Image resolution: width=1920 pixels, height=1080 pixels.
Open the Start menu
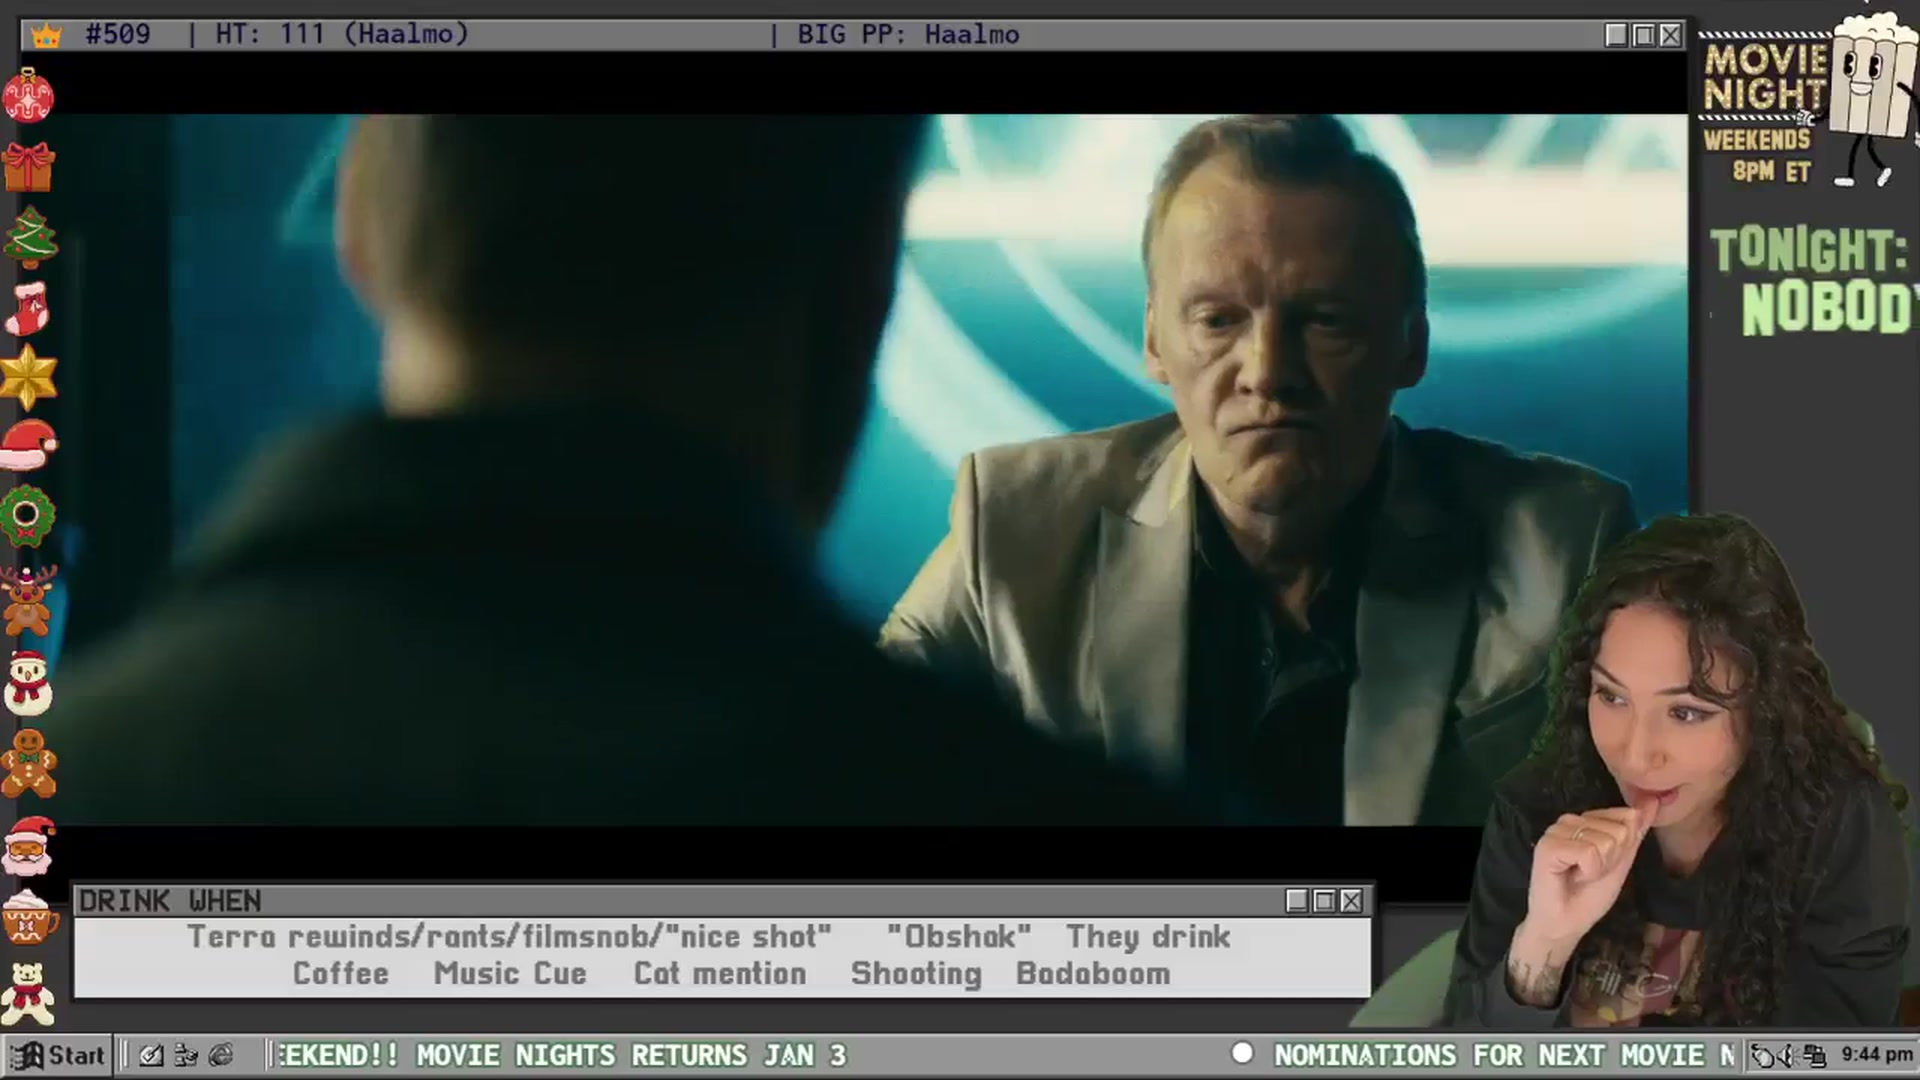click(58, 1055)
